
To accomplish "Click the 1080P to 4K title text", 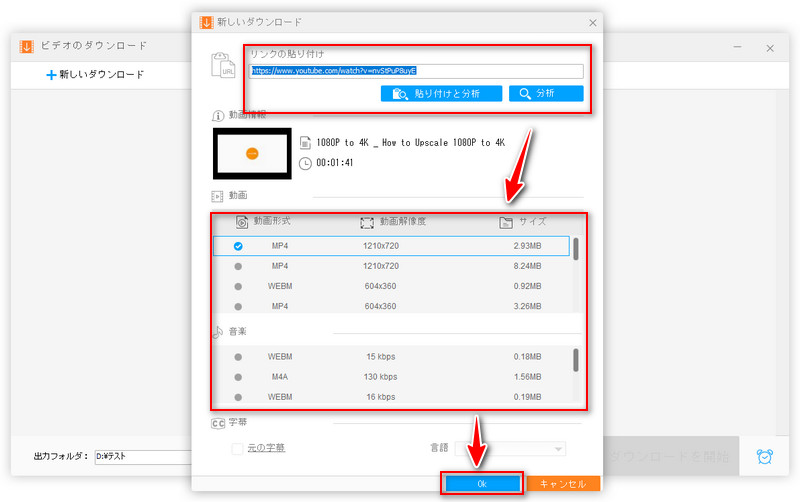I will (x=411, y=143).
